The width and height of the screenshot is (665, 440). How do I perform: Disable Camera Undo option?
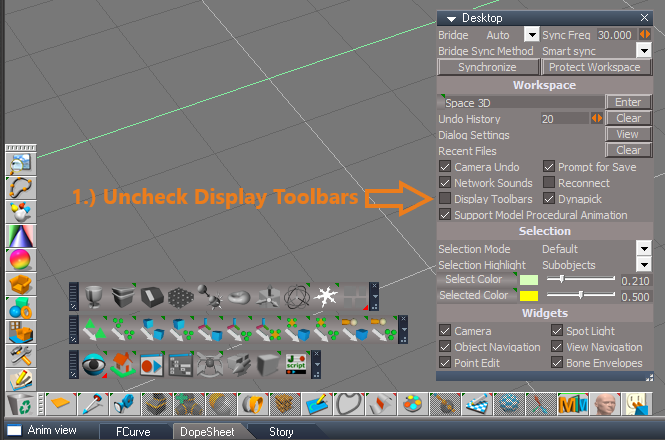445,166
